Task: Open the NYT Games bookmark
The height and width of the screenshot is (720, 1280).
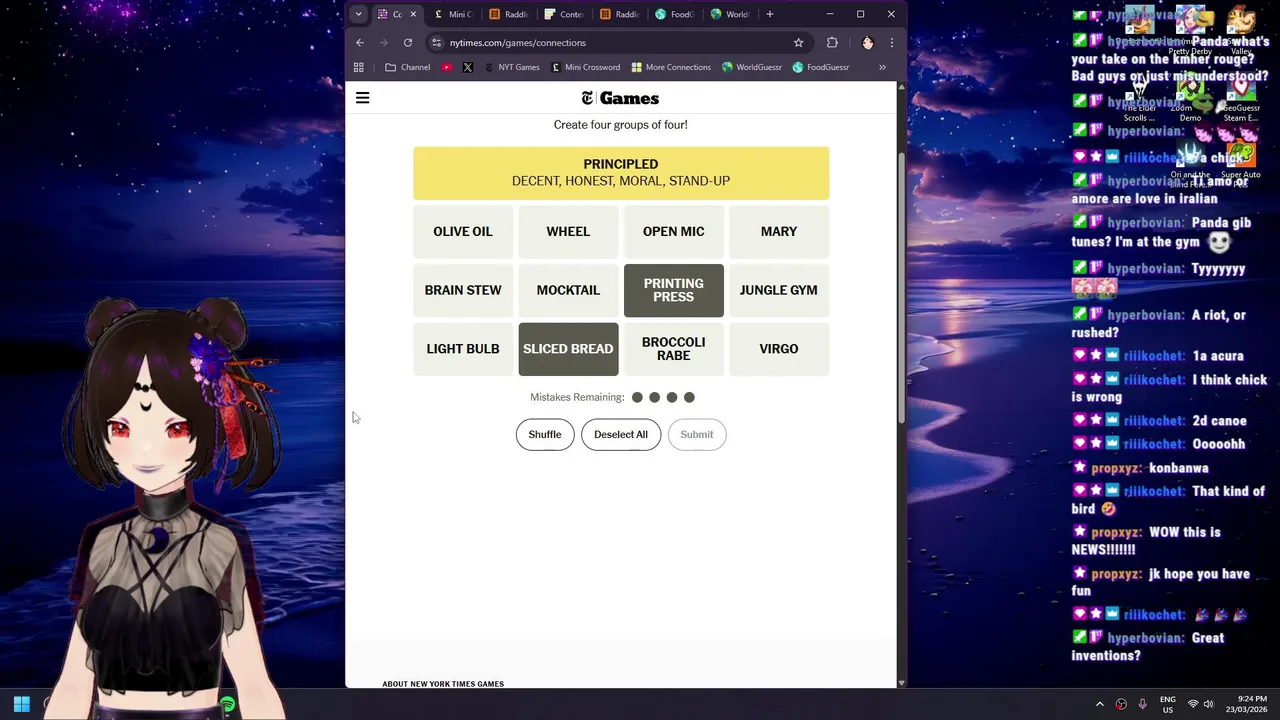Action: click(x=511, y=67)
